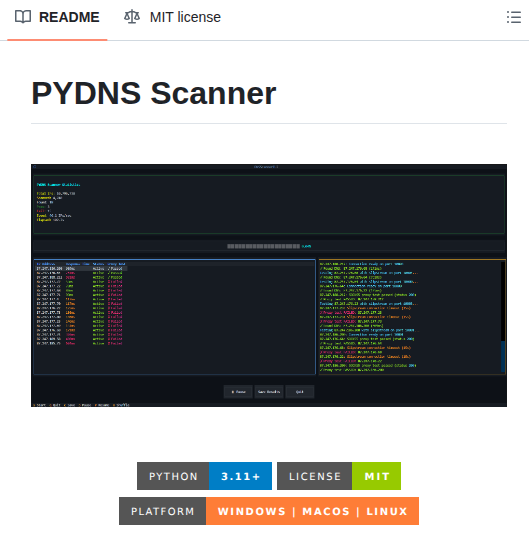
Task: Open the table of contents outline icon
Action: tap(514, 17)
